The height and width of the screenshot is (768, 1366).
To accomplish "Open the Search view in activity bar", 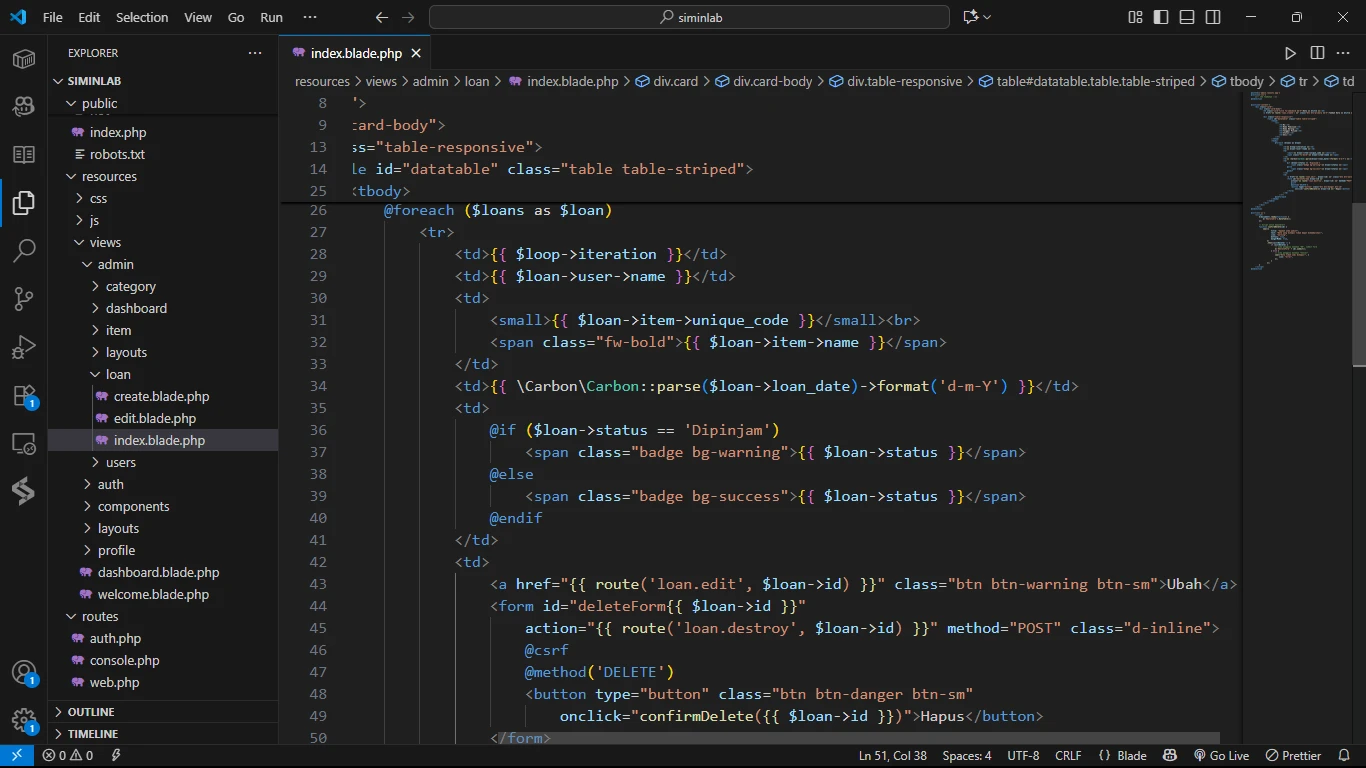I will (x=24, y=250).
